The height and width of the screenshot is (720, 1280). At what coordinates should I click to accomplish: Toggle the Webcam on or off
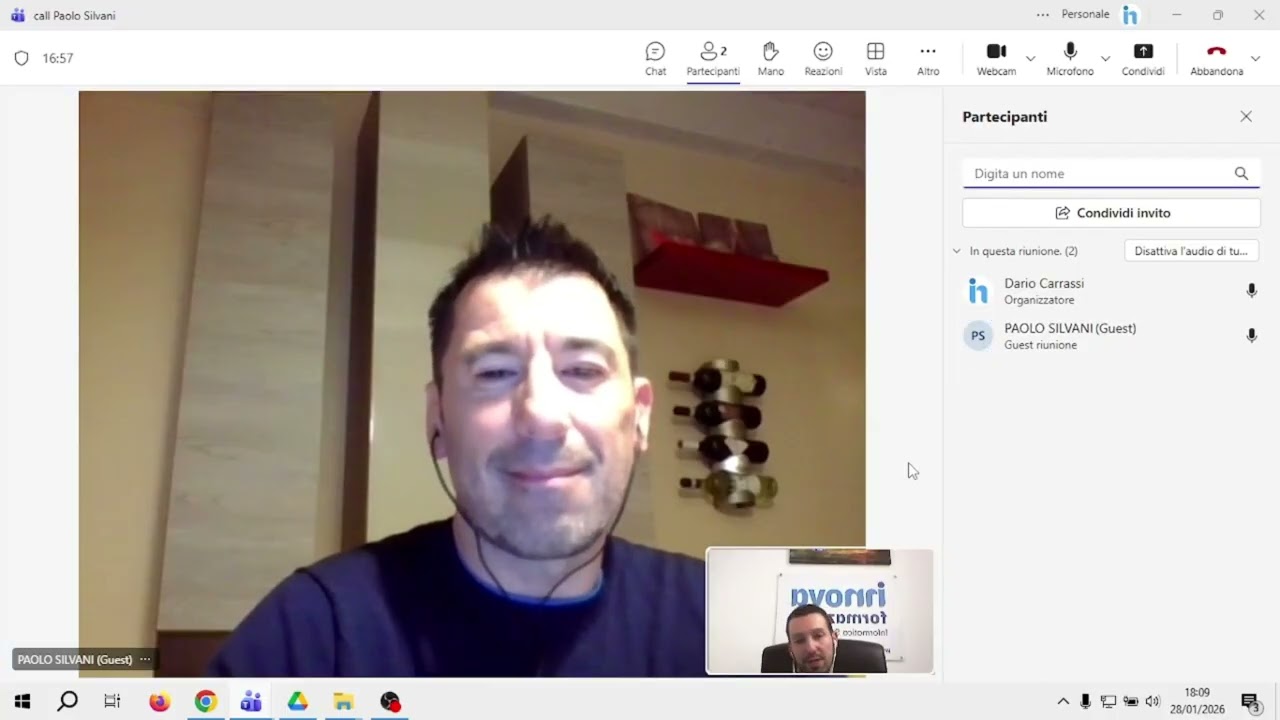[x=996, y=59]
